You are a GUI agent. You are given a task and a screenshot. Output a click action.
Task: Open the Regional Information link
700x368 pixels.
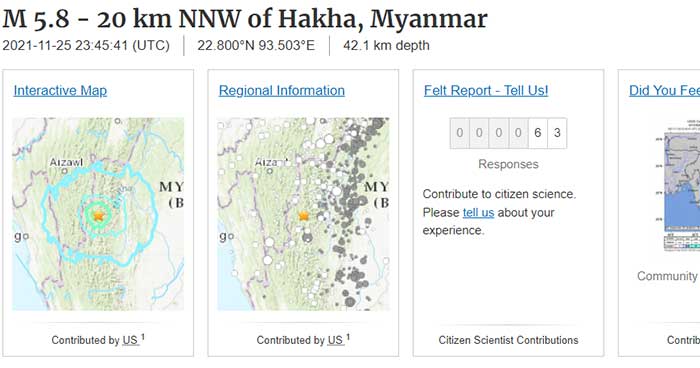pos(282,91)
